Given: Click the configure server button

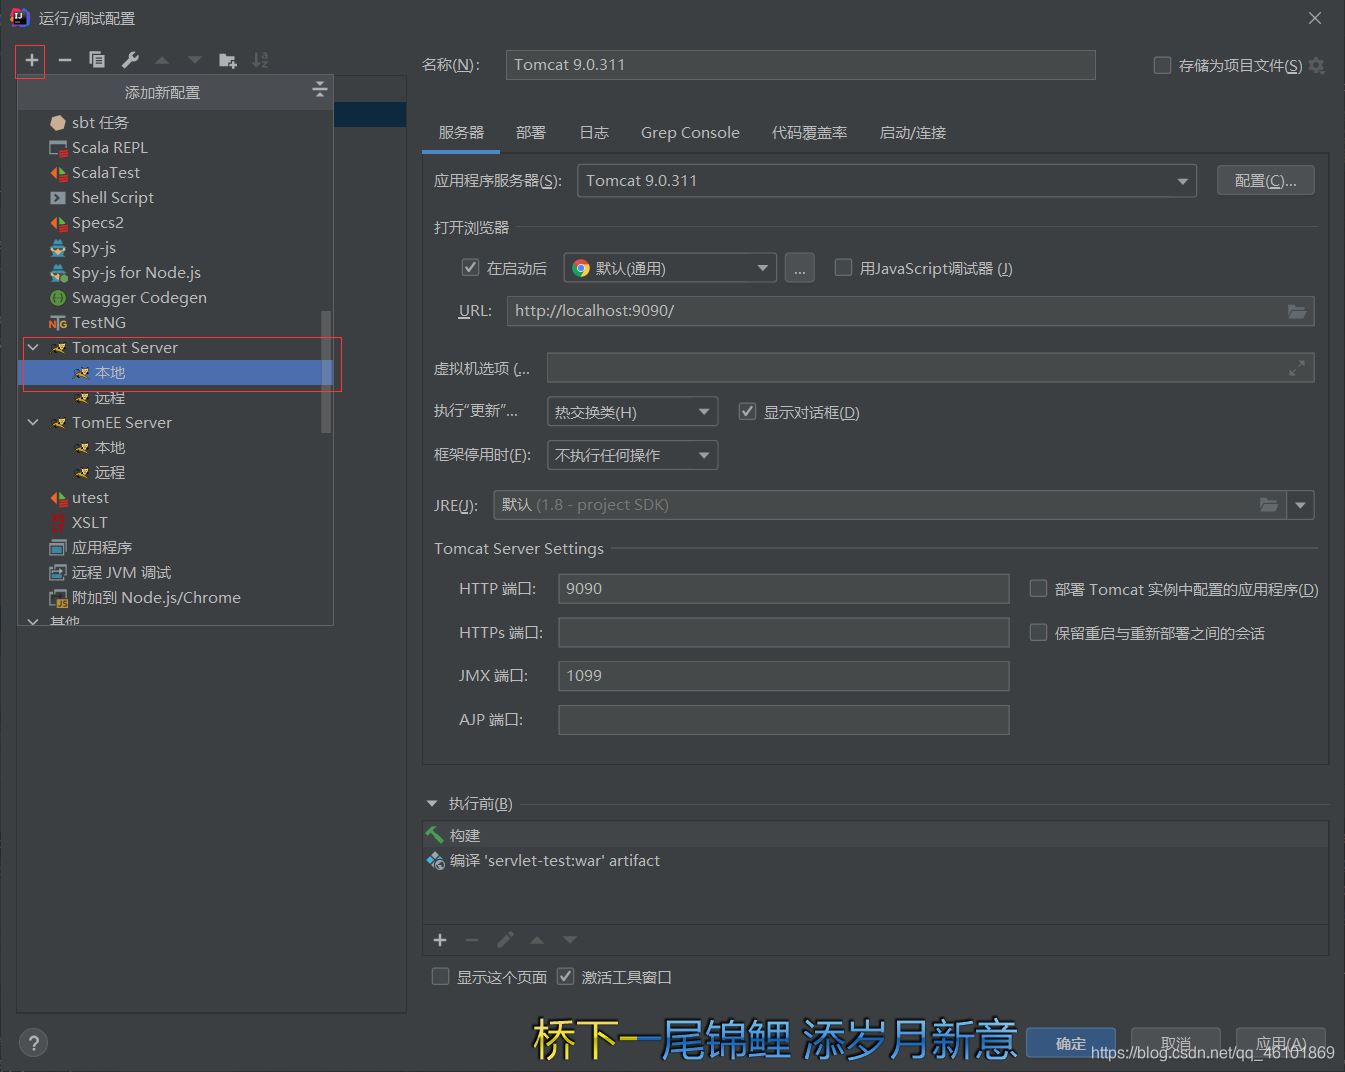Looking at the screenshot, I should 1265,181.
